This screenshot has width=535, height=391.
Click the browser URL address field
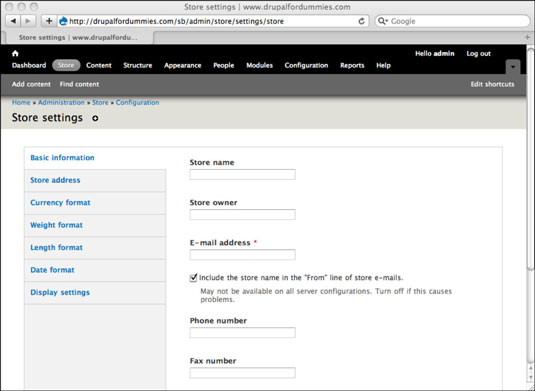pos(212,21)
